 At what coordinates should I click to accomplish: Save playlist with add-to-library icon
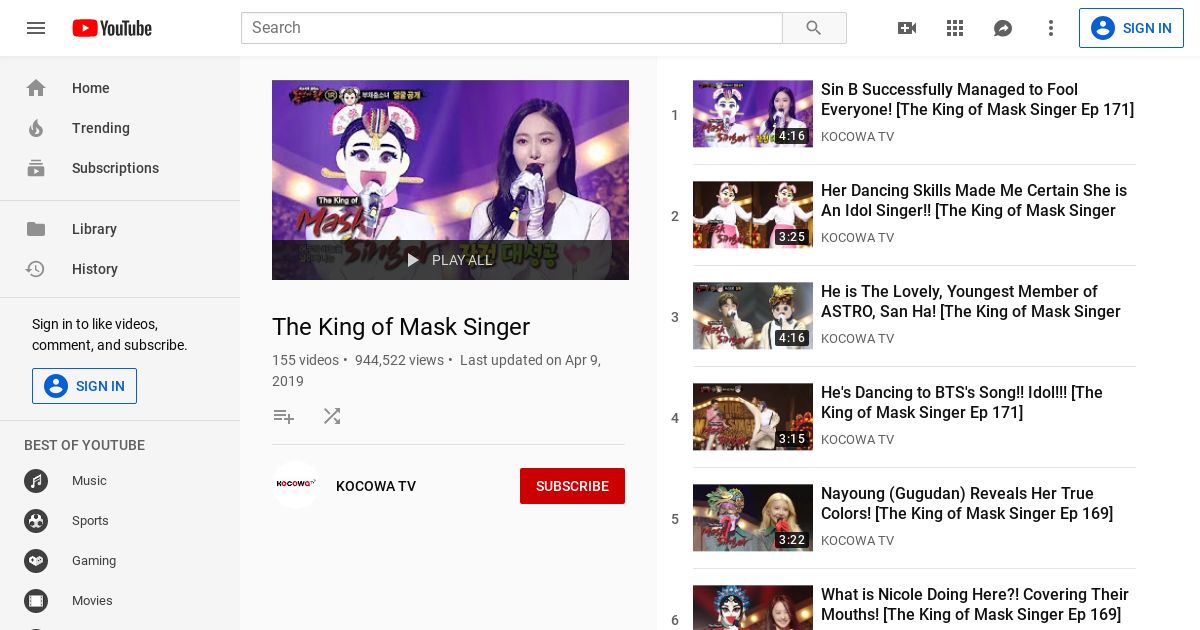point(284,416)
